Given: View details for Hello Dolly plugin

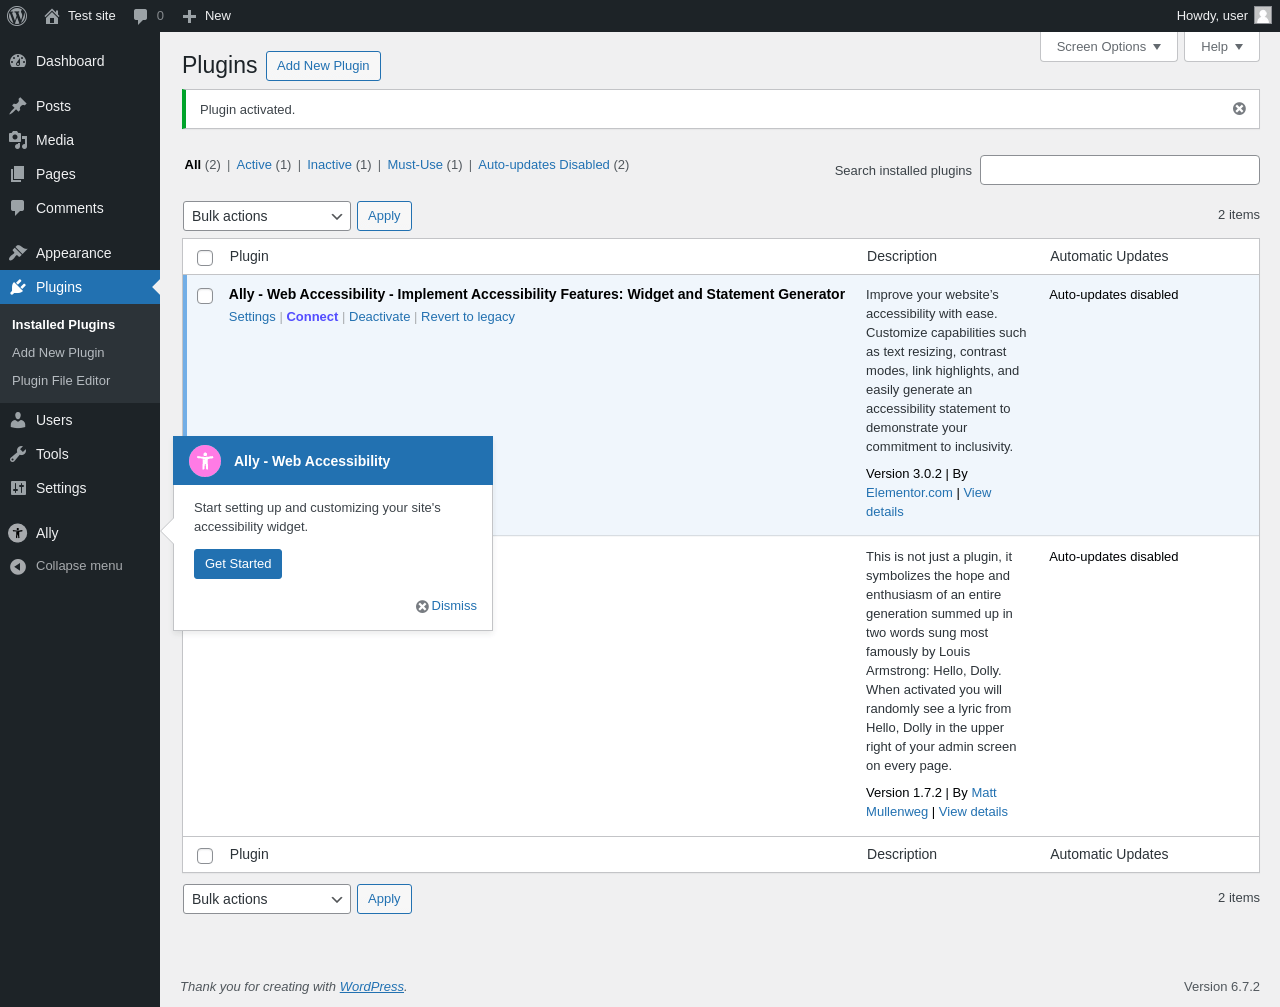Looking at the screenshot, I should (973, 812).
